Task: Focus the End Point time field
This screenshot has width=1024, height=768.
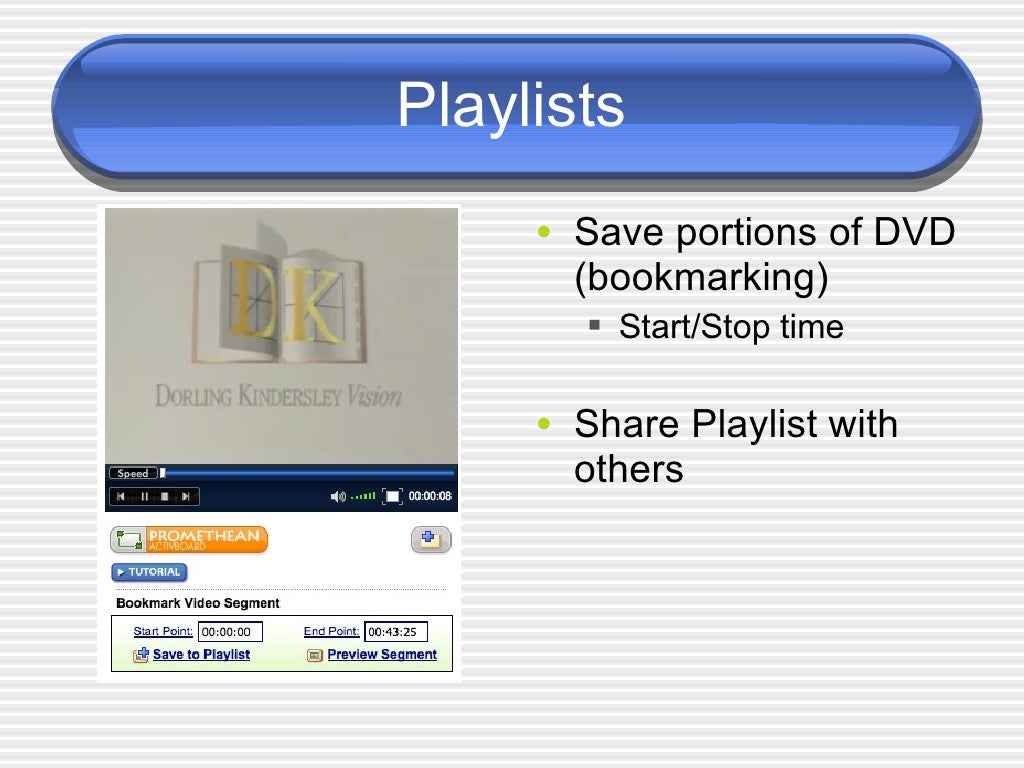Action: [396, 632]
